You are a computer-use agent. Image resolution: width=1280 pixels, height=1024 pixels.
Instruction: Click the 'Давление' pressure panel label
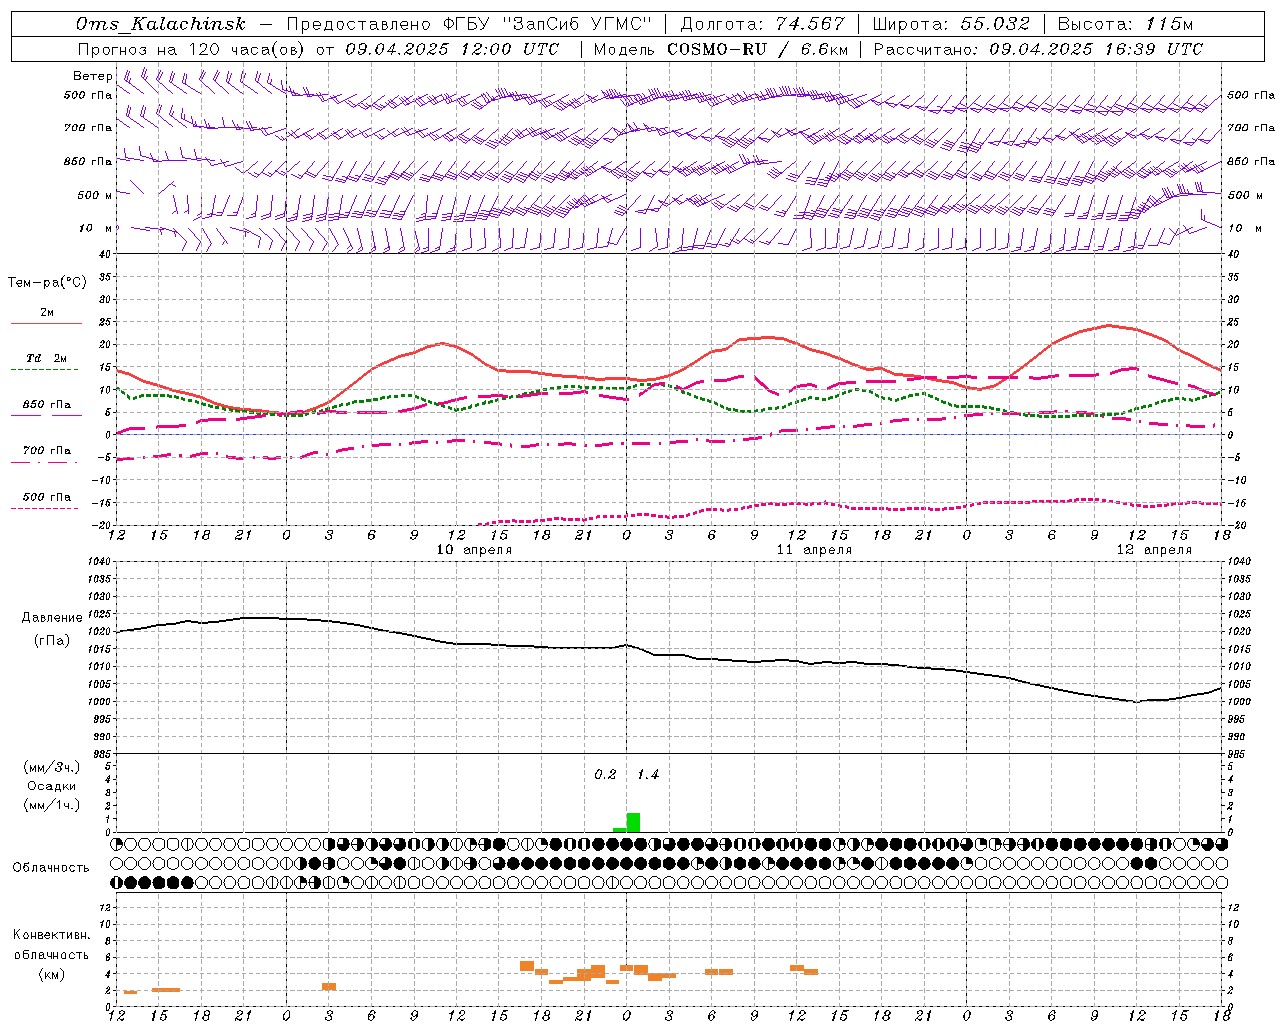(51, 618)
